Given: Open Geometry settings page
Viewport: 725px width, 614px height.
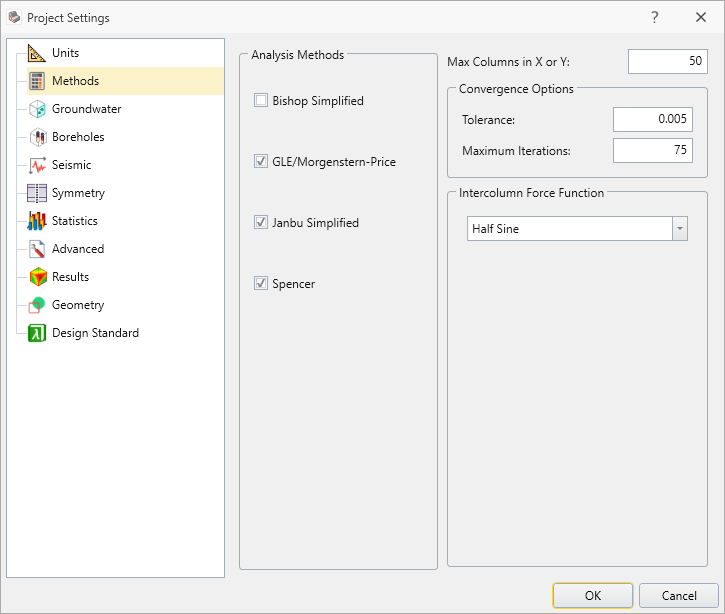Looking at the screenshot, I should pyautogui.click(x=78, y=305).
